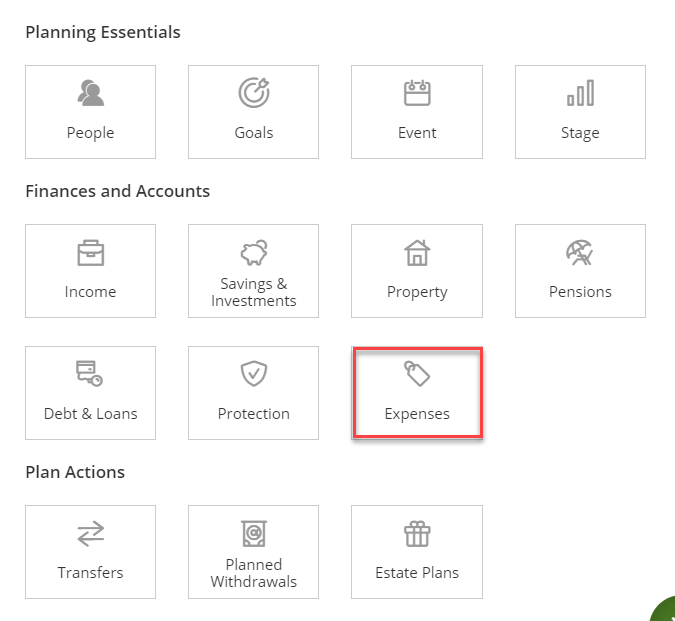Click the People silhouette icon

tap(90, 94)
